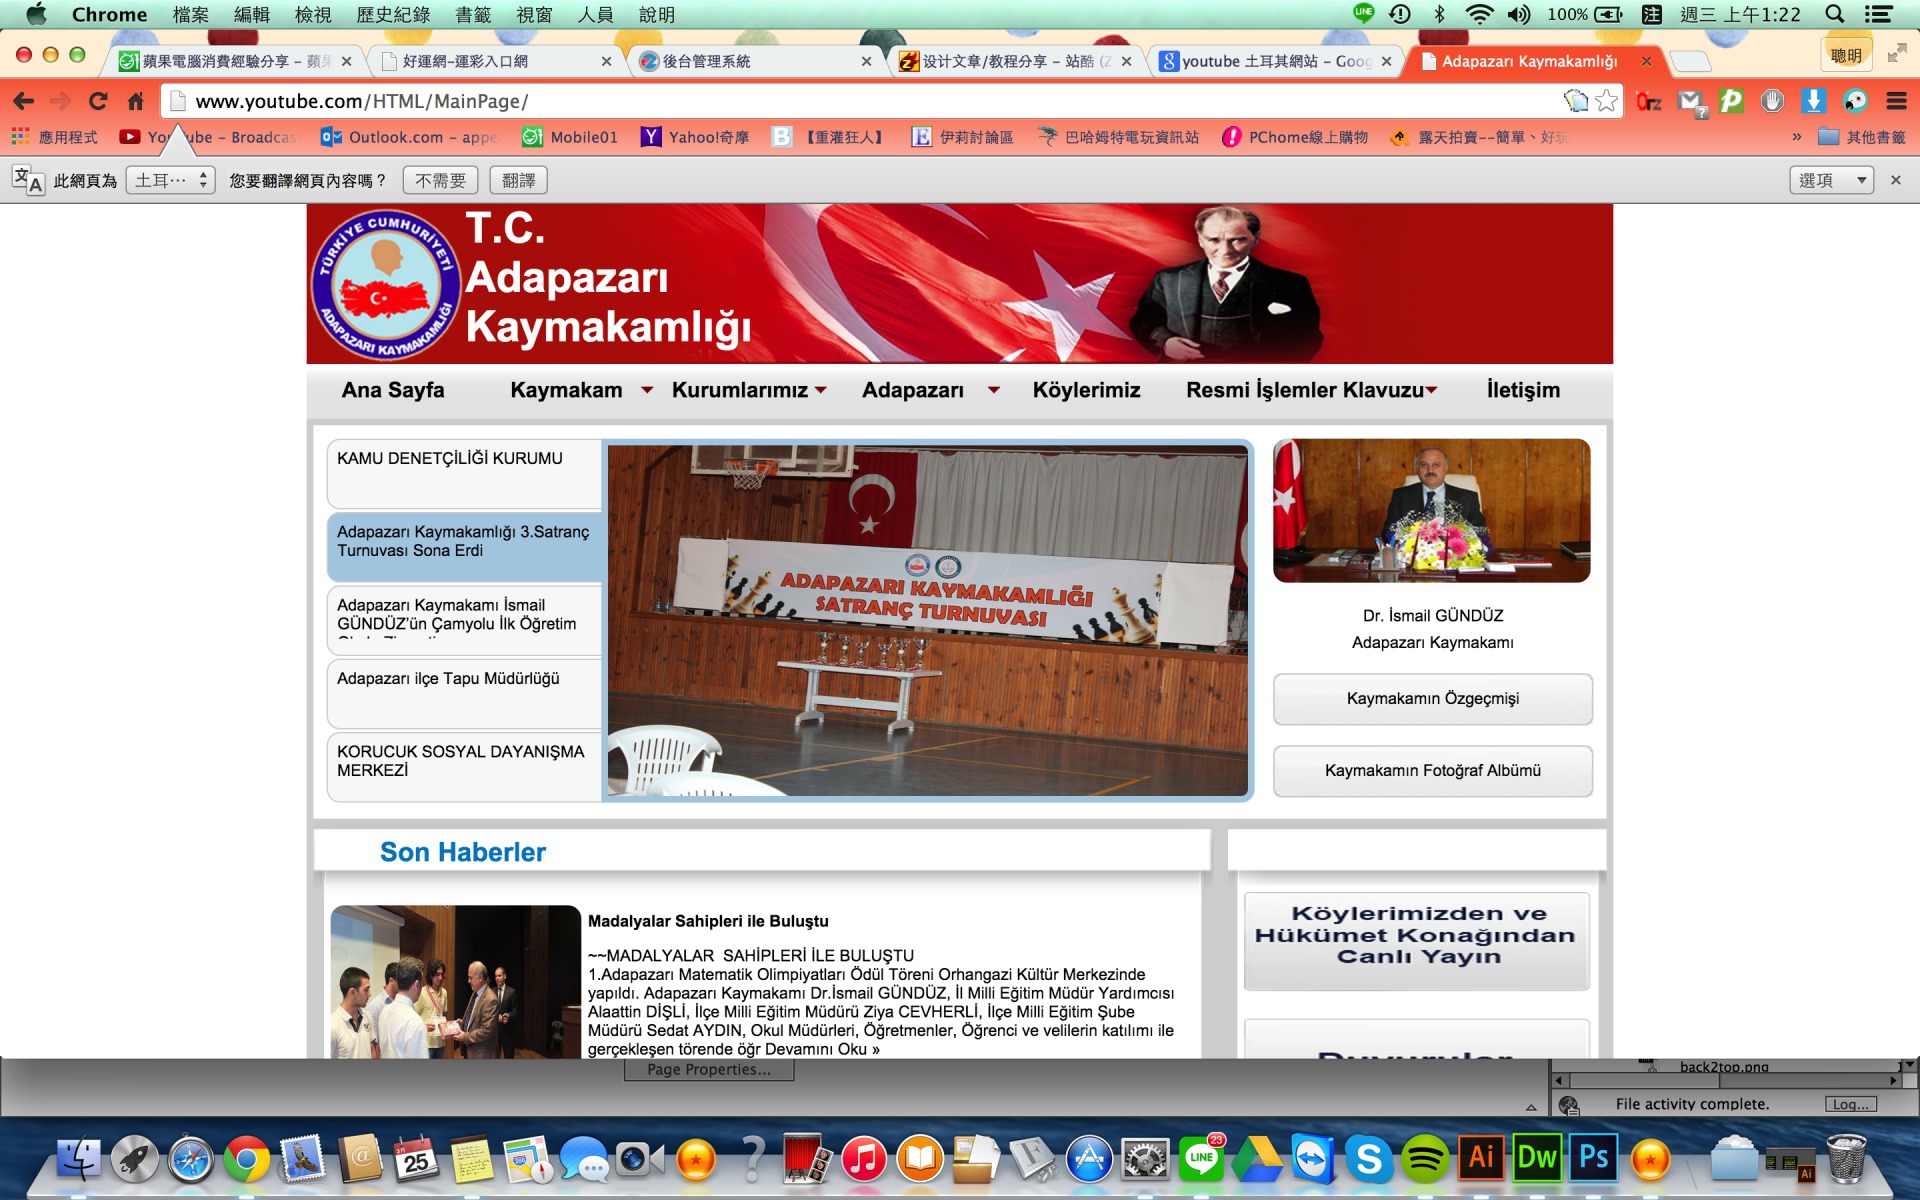Open the Chrome hamburger menu icon
This screenshot has width=1920, height=1200.
tap(1896, 101)
